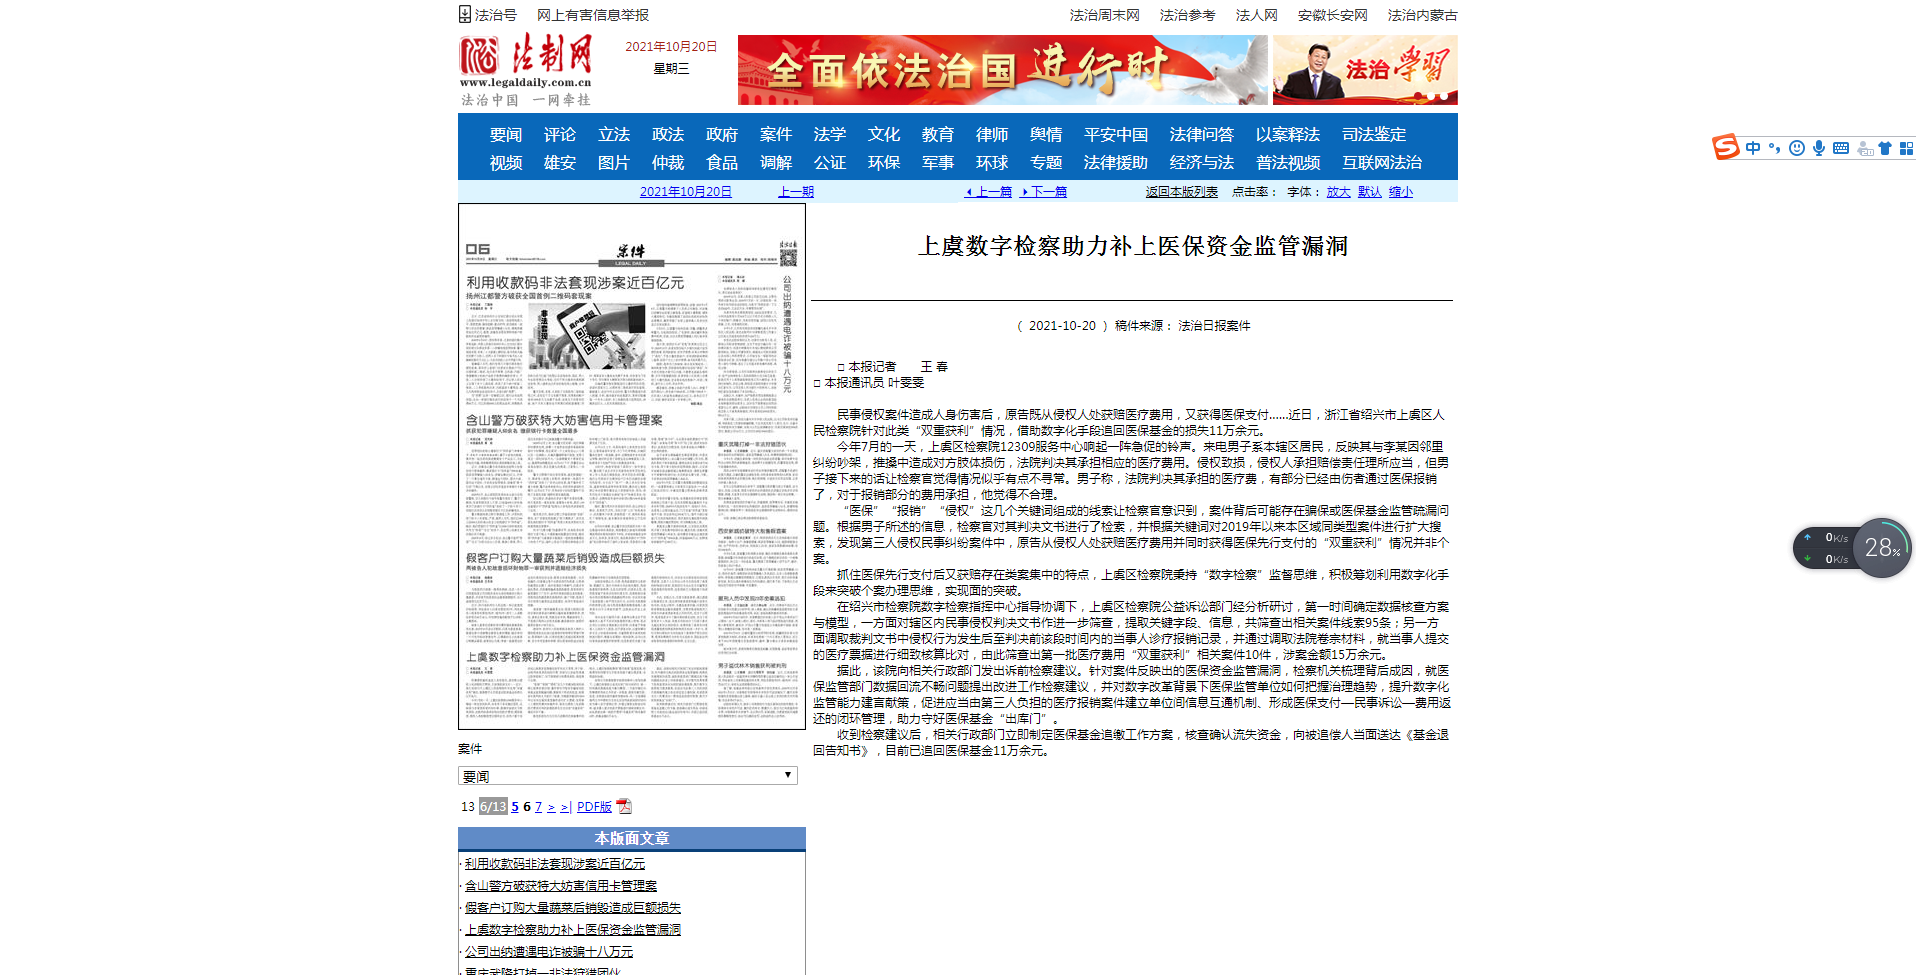Open 法人网 top link

pyautogui.click(x=1257, y=15)
